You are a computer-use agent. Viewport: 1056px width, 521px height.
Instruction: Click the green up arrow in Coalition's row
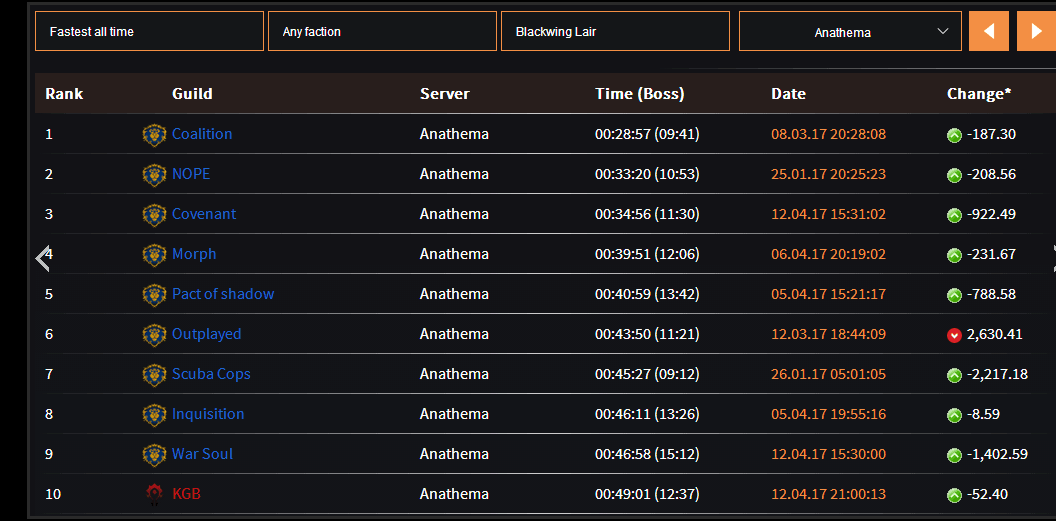[x=954, y=135]
